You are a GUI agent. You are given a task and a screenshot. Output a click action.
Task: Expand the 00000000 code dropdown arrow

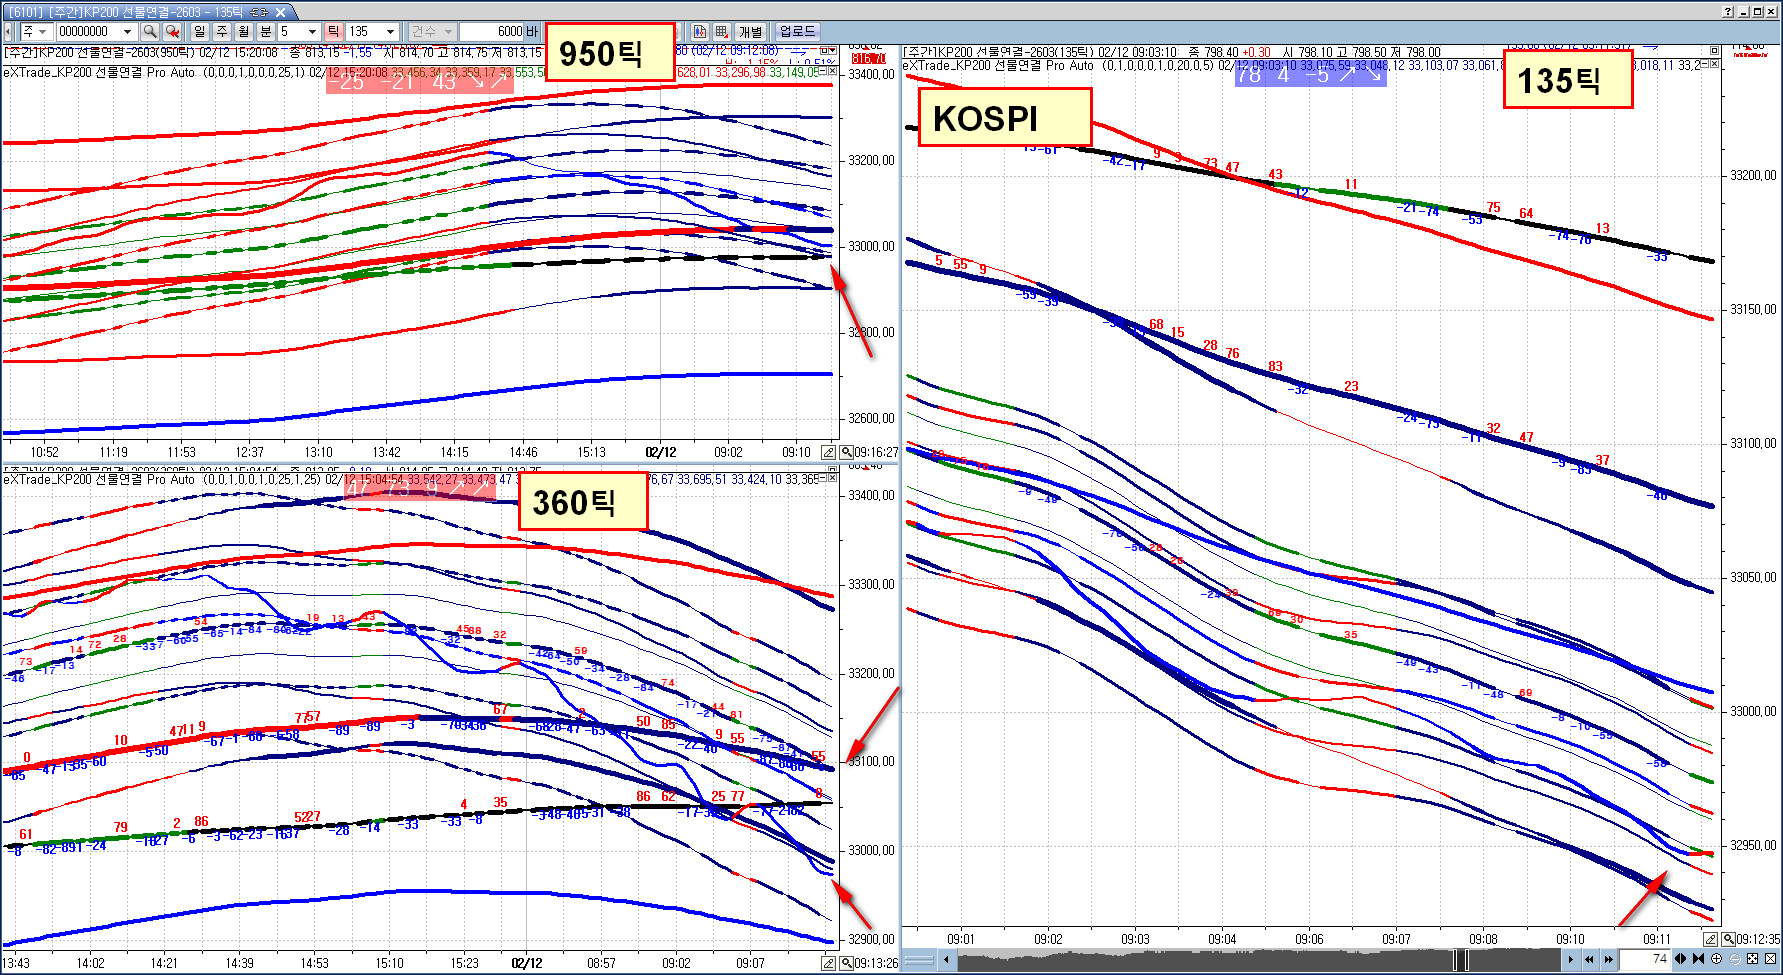[127, 32]
